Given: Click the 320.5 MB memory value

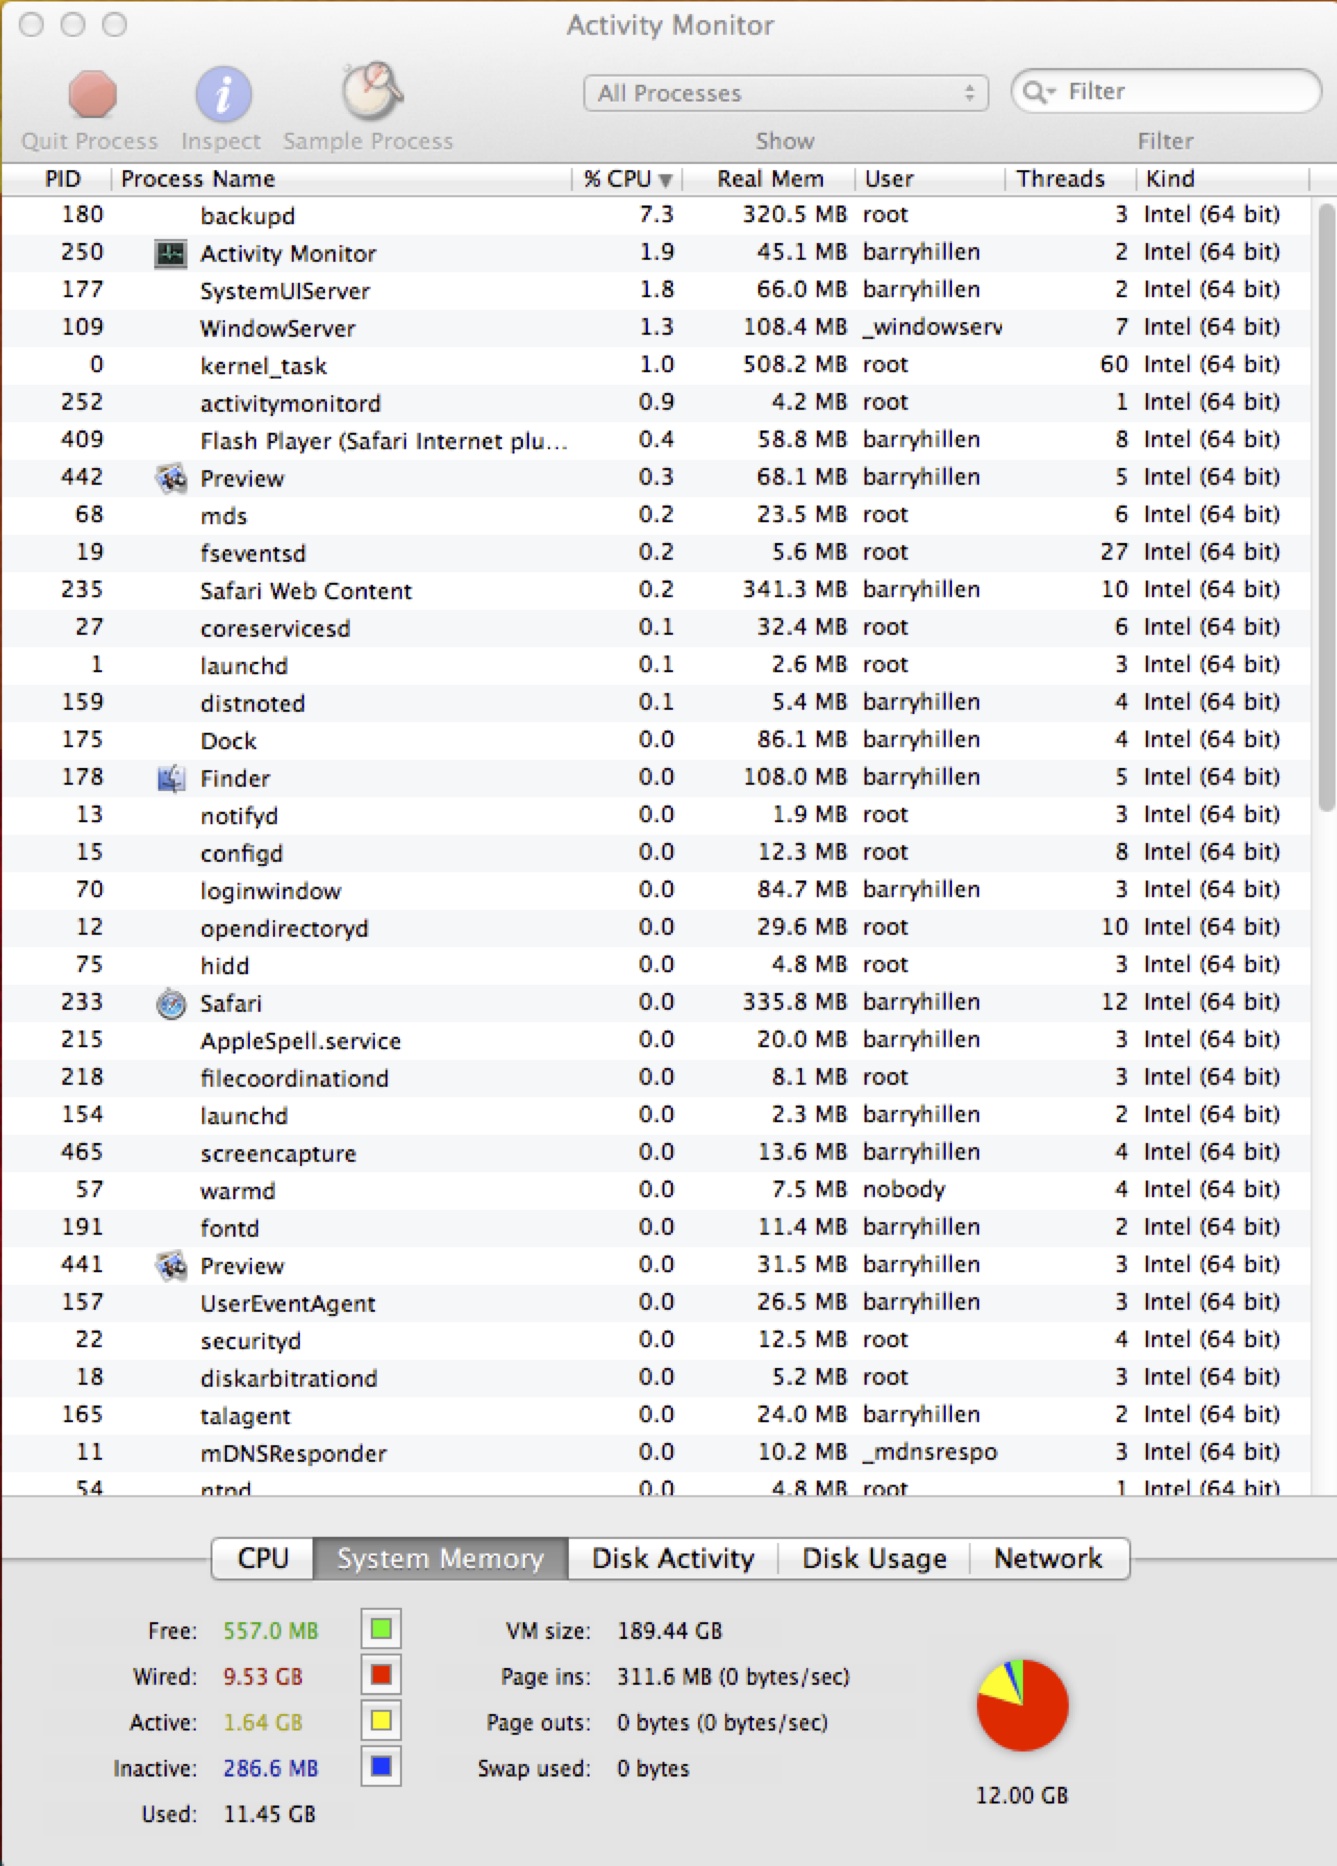Looking at the screenshot, I should pos(794,215).
